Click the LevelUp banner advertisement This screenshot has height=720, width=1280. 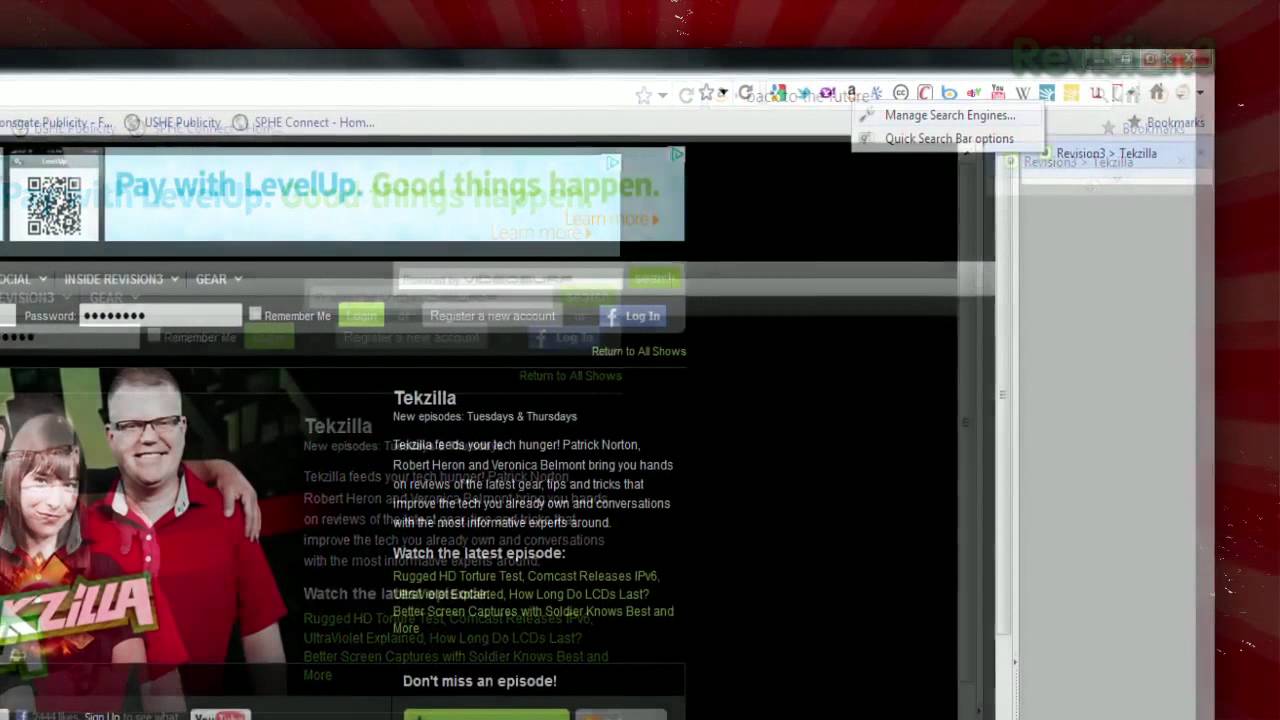coord(394,196)
